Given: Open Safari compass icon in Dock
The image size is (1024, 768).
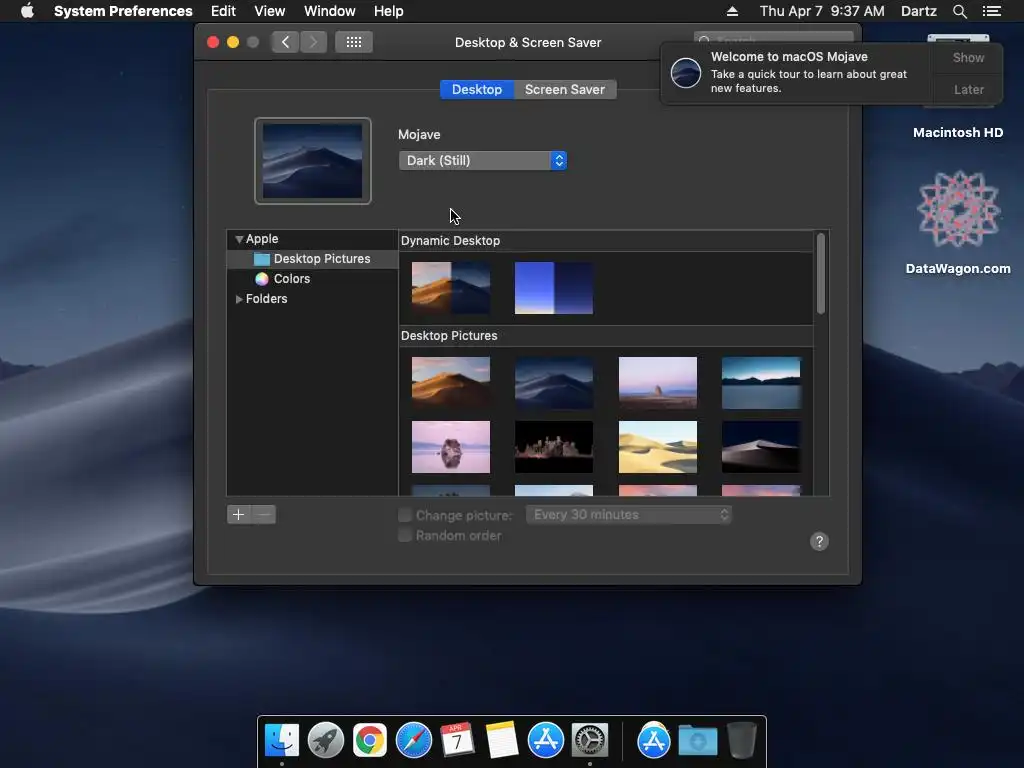Looking at the screenshot, I should (x=414, y=740).
